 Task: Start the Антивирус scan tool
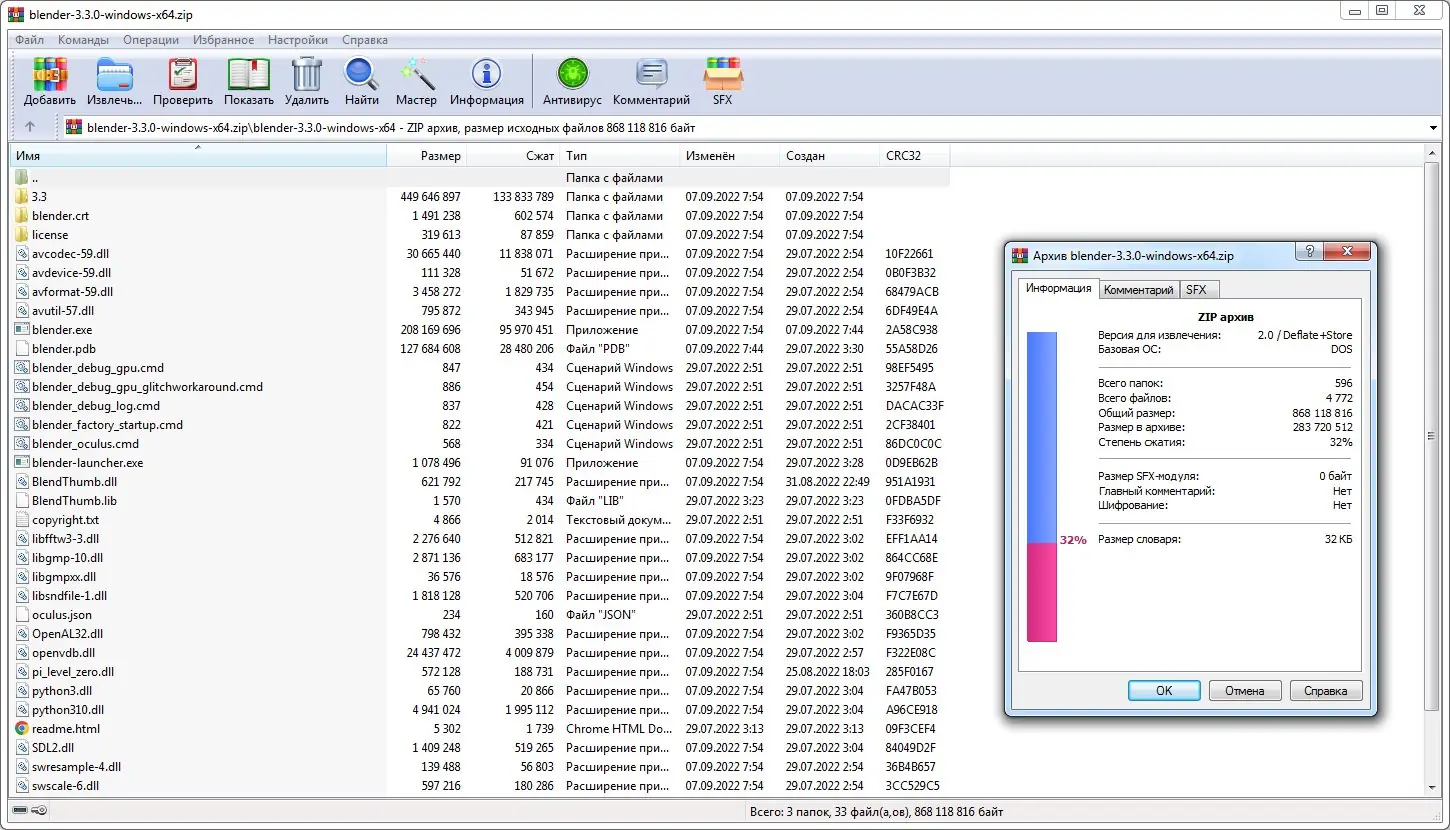pos(572,75)
